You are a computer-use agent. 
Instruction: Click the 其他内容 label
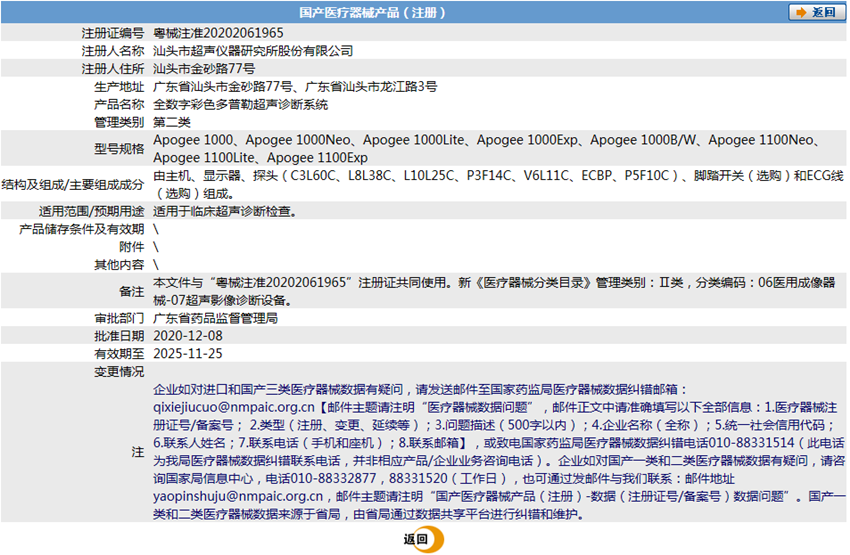click(119, 264)
